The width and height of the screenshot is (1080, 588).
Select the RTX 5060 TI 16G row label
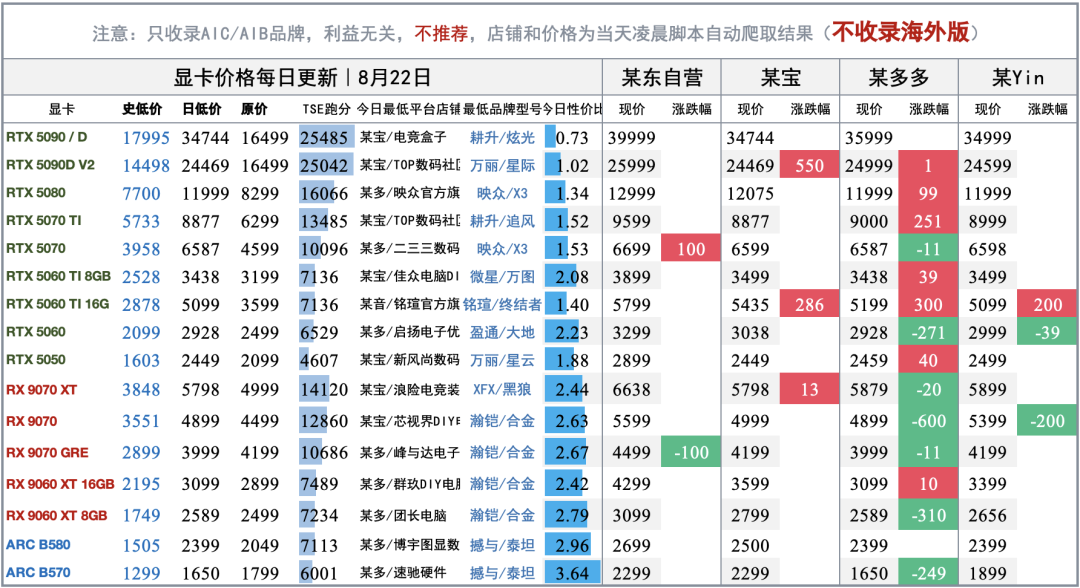tap(58, 304)
